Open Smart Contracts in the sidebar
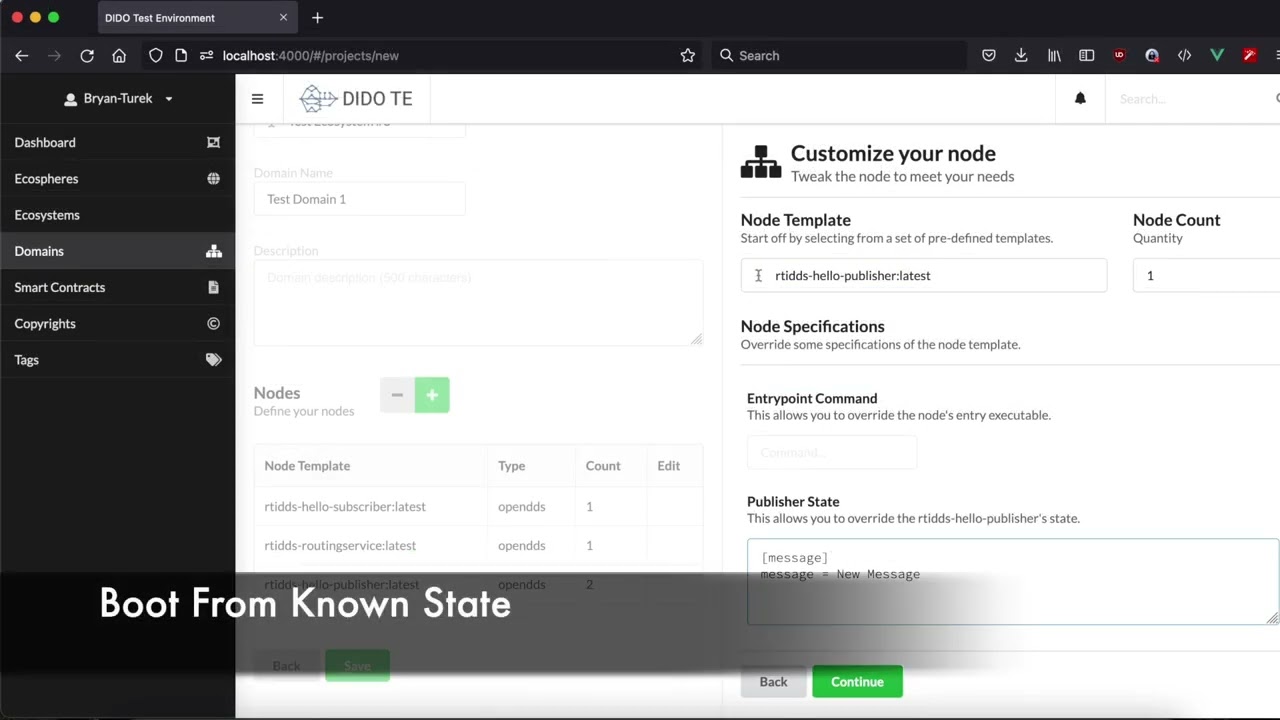1280x720 pixels. pos(118,287)
